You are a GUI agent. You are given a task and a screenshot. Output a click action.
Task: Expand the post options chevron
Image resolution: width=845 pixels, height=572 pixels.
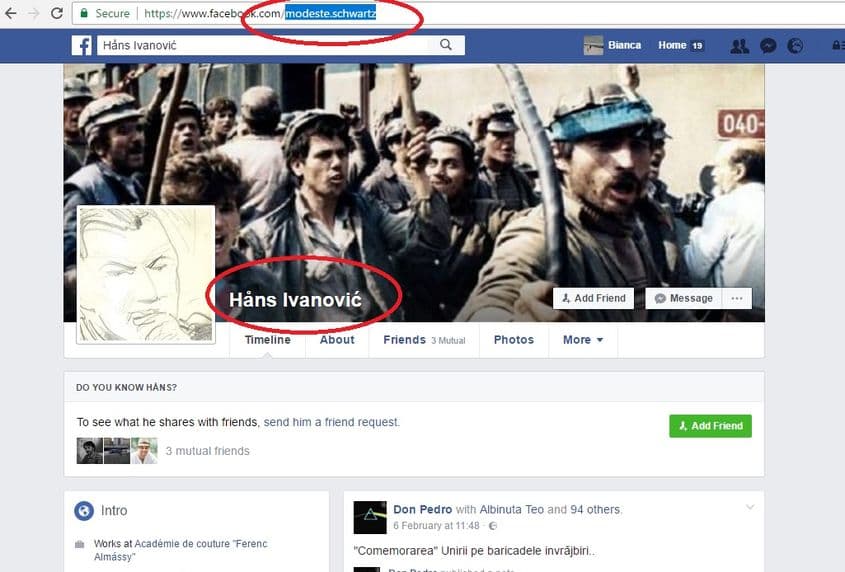pyautogui.click(x=750, y=507)
